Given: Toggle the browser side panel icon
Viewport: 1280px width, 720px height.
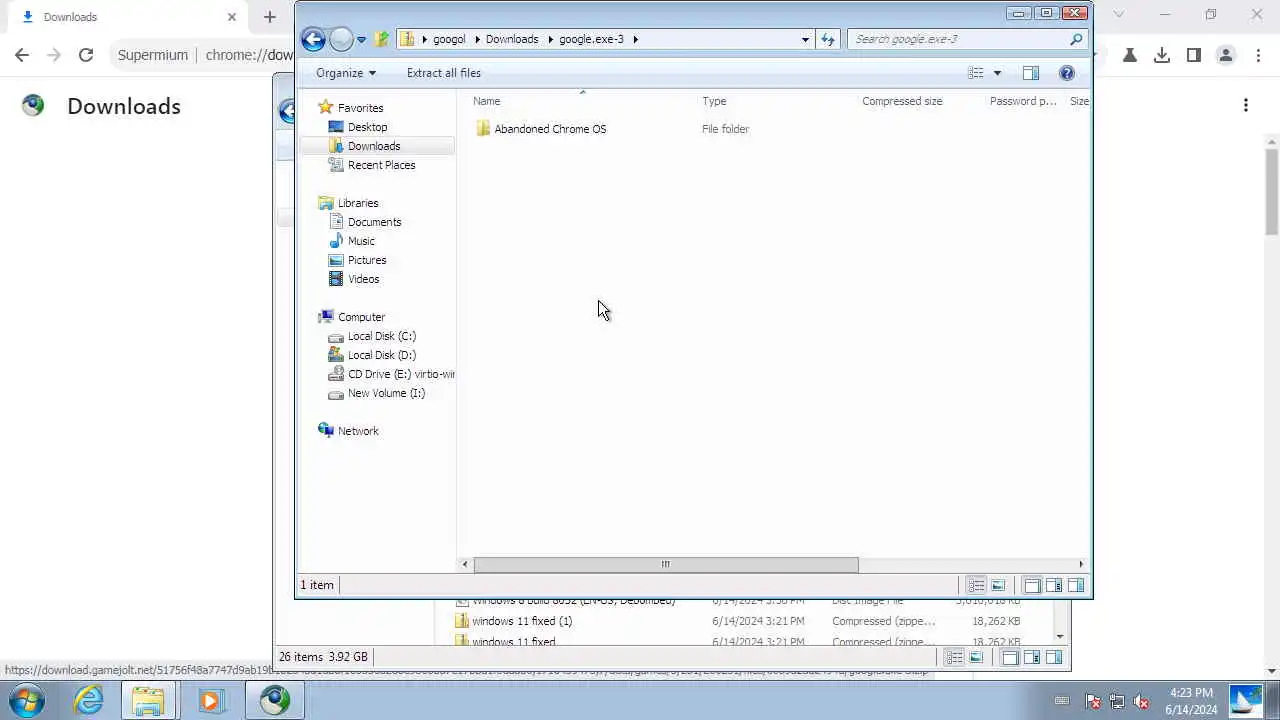Looking at the screenshot, I should click(1193, 55).
